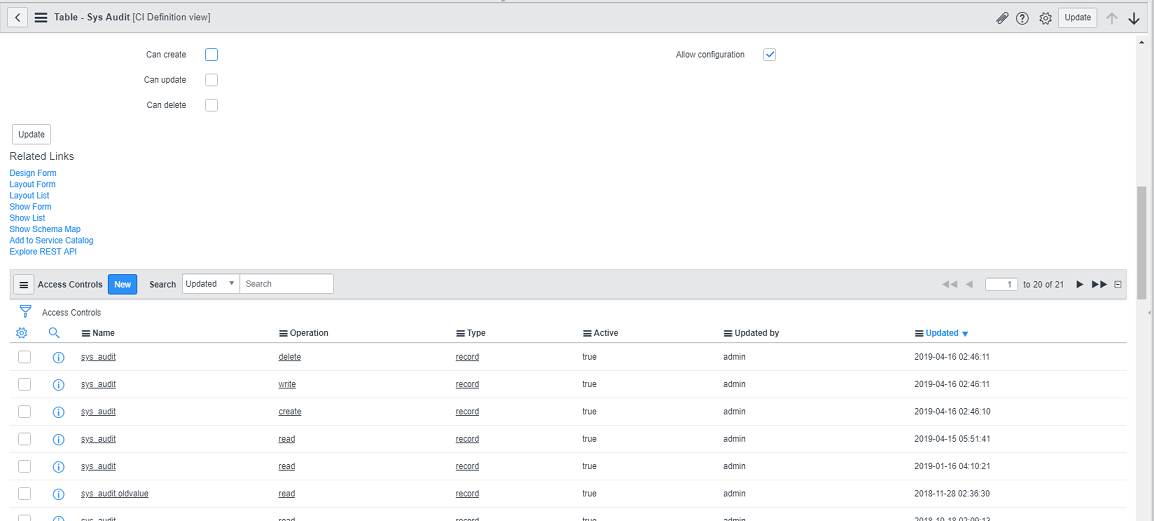Screen dimensions: 1154x521
Task: Click the back arrow in form header
Action: pos(19,18)
